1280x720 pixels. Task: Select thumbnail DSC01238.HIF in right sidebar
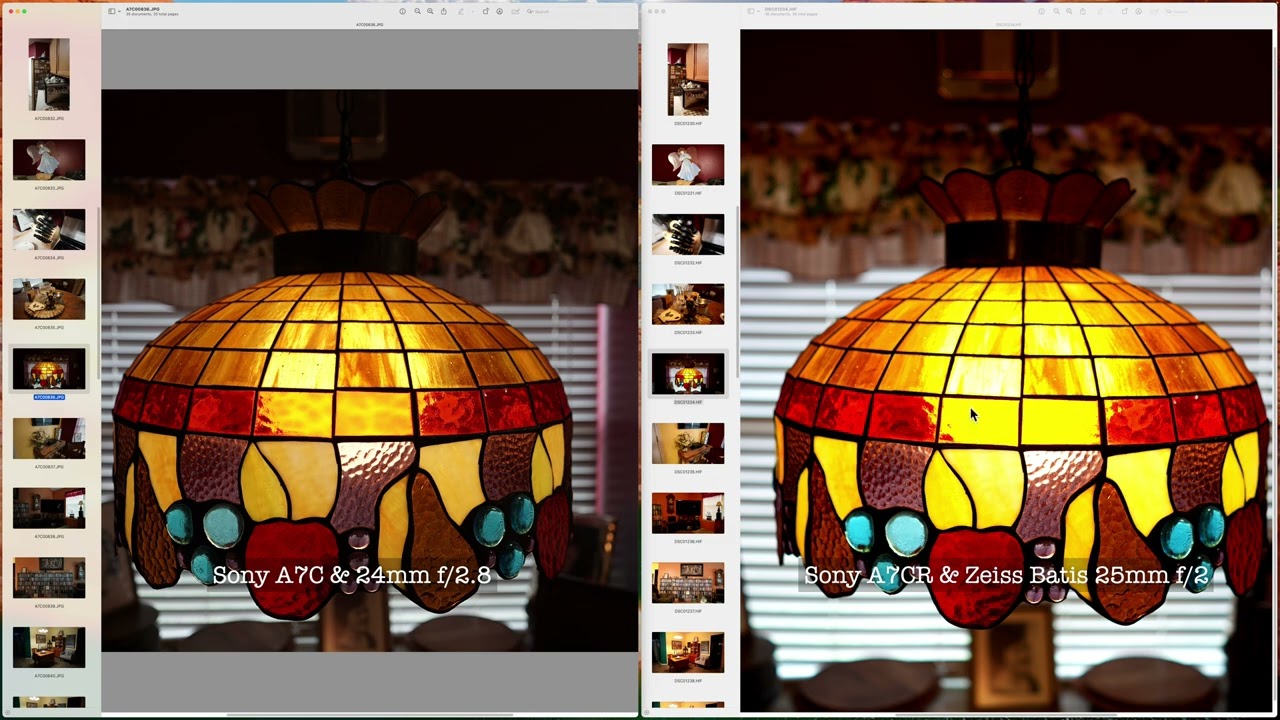(688, 653)
